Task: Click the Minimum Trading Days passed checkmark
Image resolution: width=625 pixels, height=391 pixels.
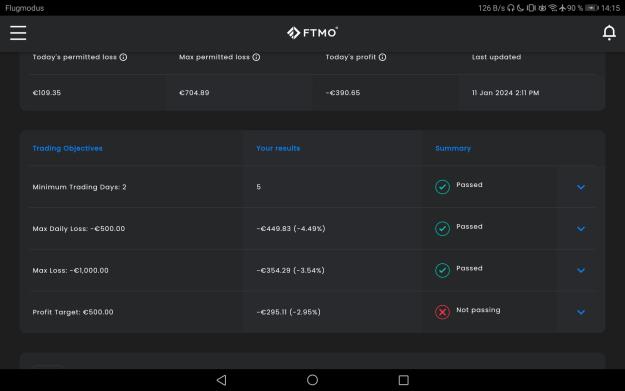Action: tap(442, 187)
